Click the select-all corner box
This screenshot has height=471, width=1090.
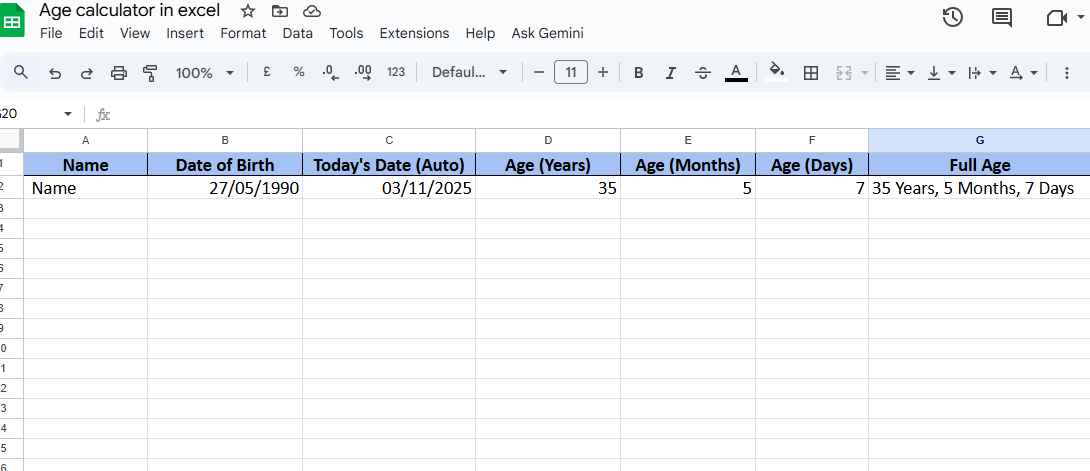tap(12, 140)
